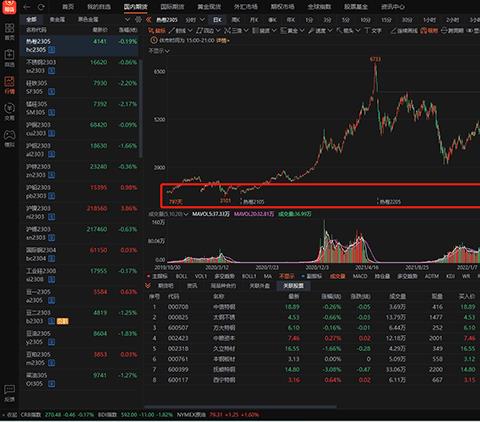Click the clock icon beside trading hours
480x422 pixels.
point(154,40)
